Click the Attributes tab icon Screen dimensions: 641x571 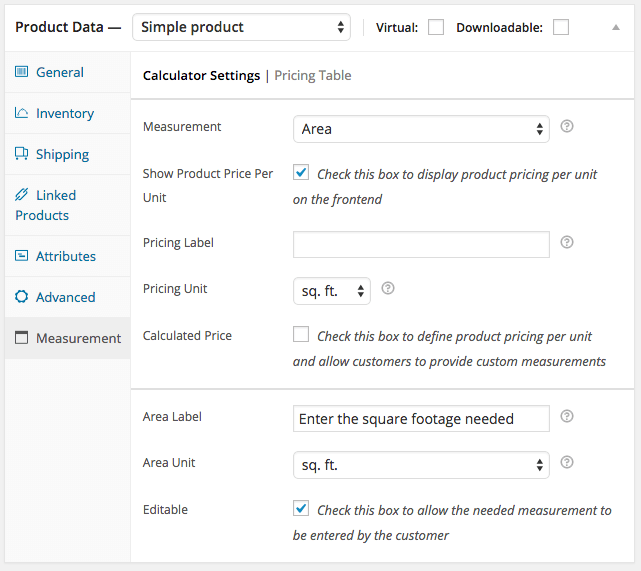click(x=22, y=256)
